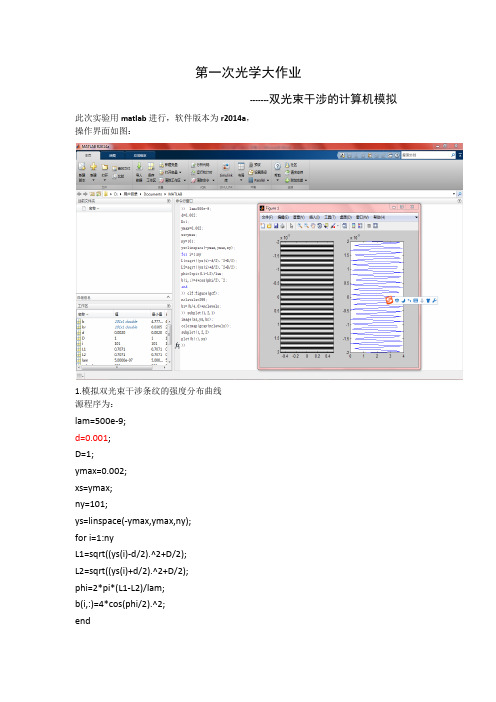The height and width of the screenshot is (702, 496).
Task: Click the back arrow in MATLAB address bar
Action: pyautogui.click(x=79, y=194)
